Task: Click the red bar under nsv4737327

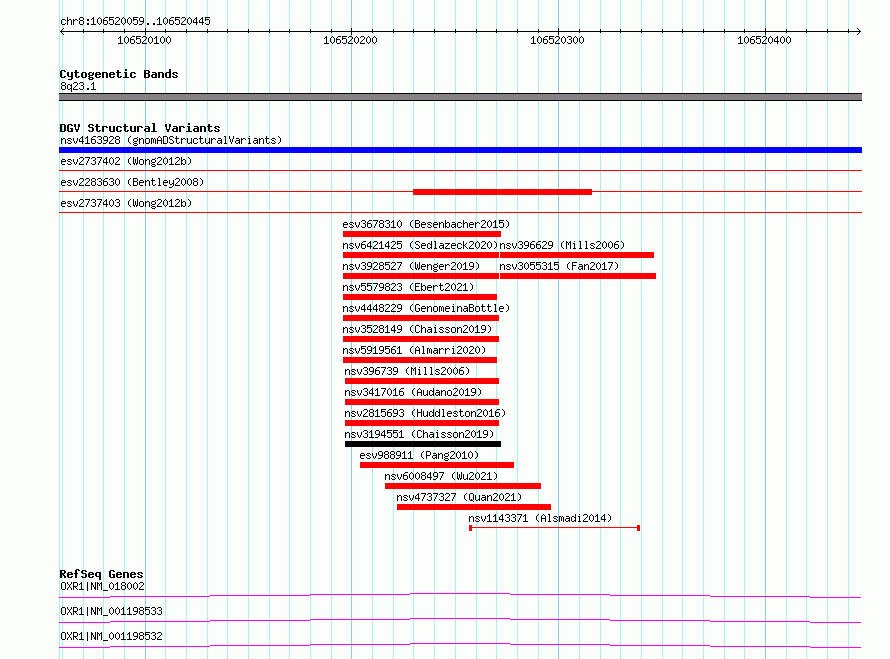Action: pyautogui.click(x=474, y=507)
